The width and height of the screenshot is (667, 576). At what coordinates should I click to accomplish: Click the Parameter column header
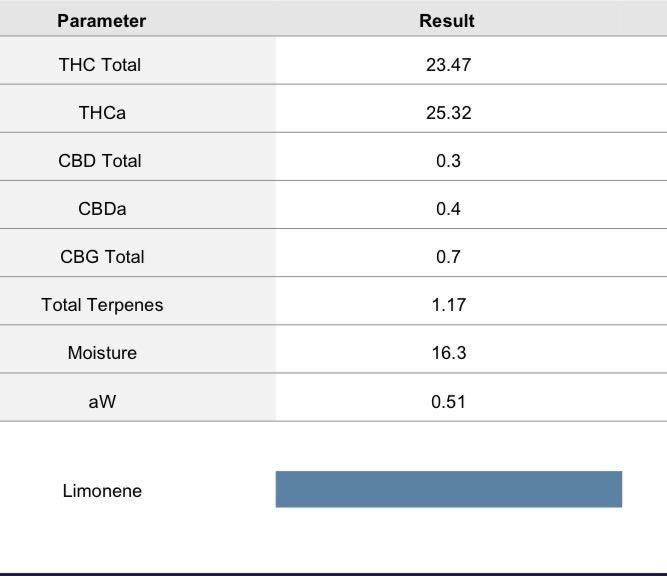[101, 21]
